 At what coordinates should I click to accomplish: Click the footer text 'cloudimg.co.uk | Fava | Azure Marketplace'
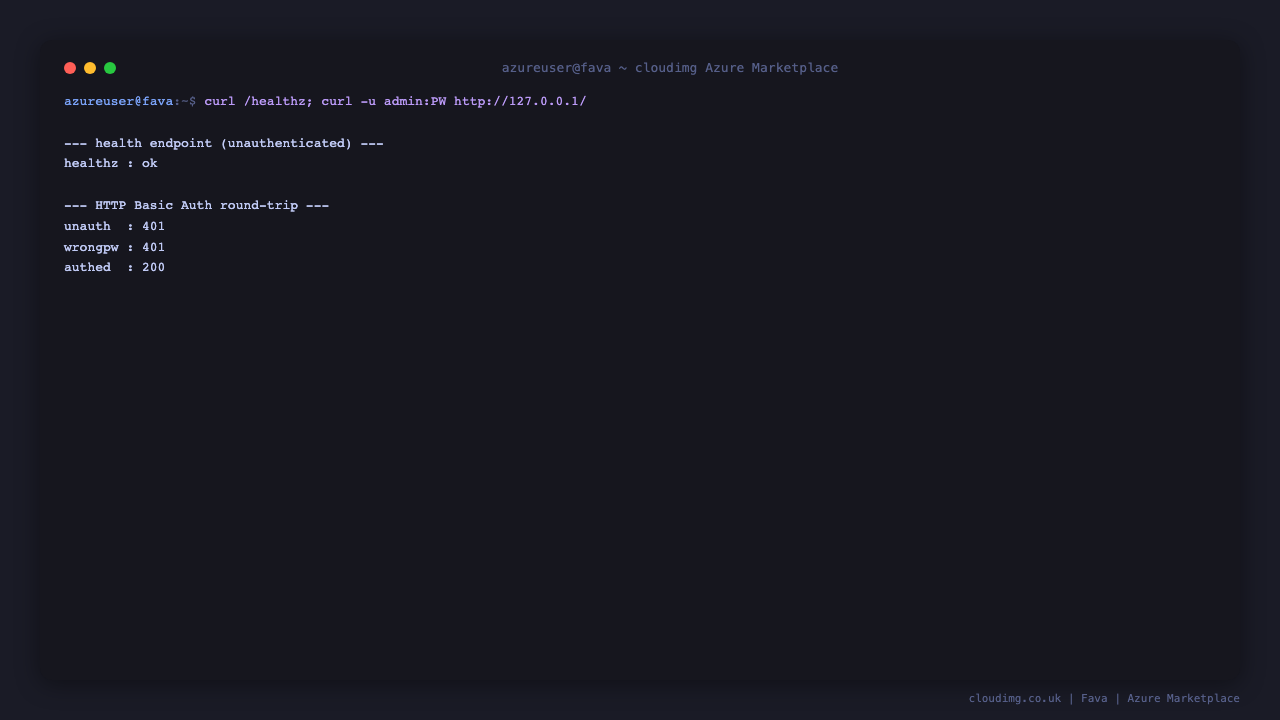1104,698
